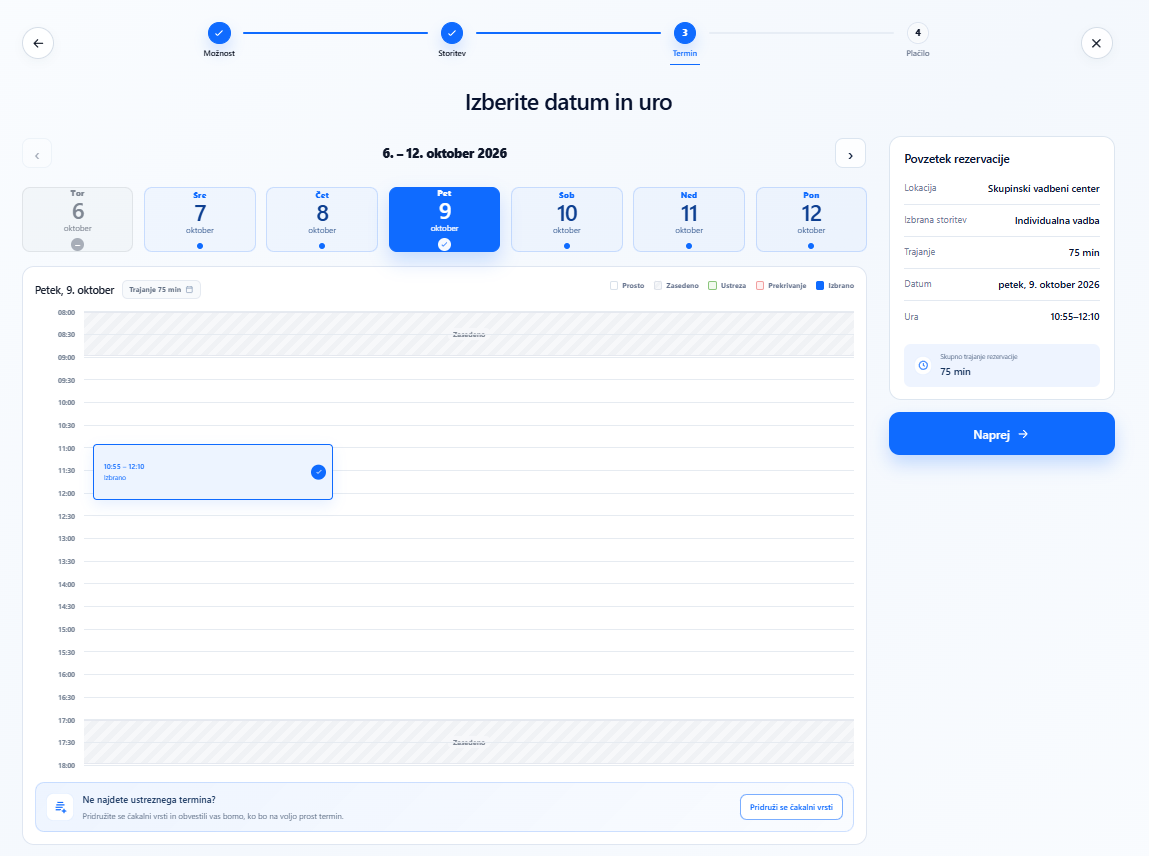Click the 14:00 time label

67,584
